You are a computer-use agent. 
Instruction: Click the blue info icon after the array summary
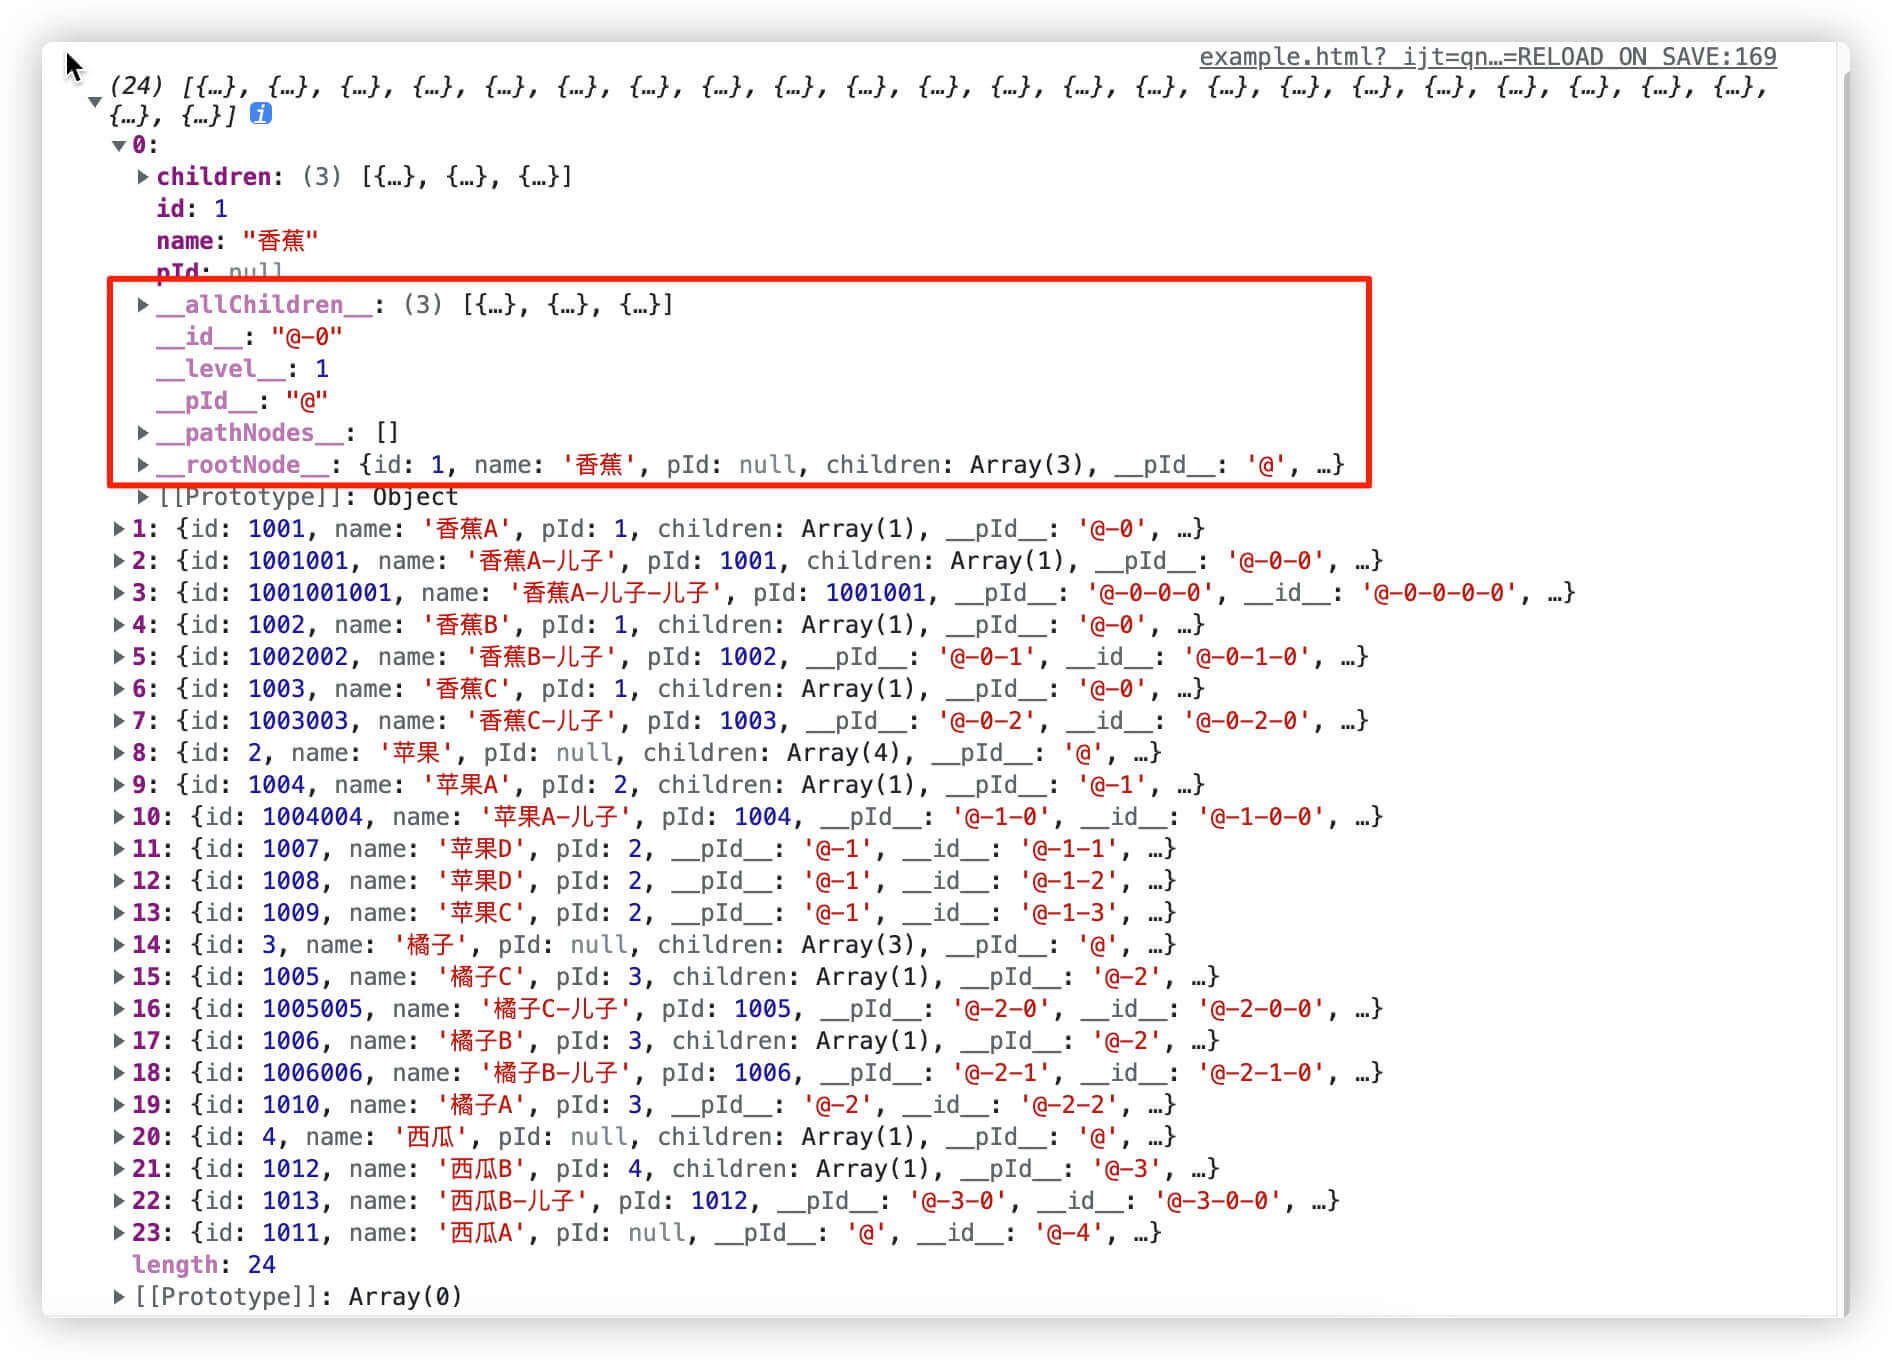[x=260, y=114]
